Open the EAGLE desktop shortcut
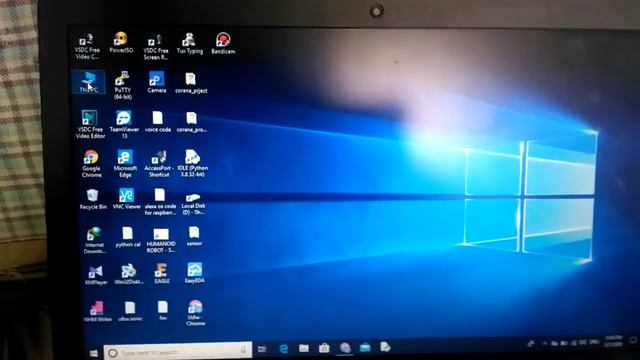Screen dimensions: 640x360 [x=162, y=273]
